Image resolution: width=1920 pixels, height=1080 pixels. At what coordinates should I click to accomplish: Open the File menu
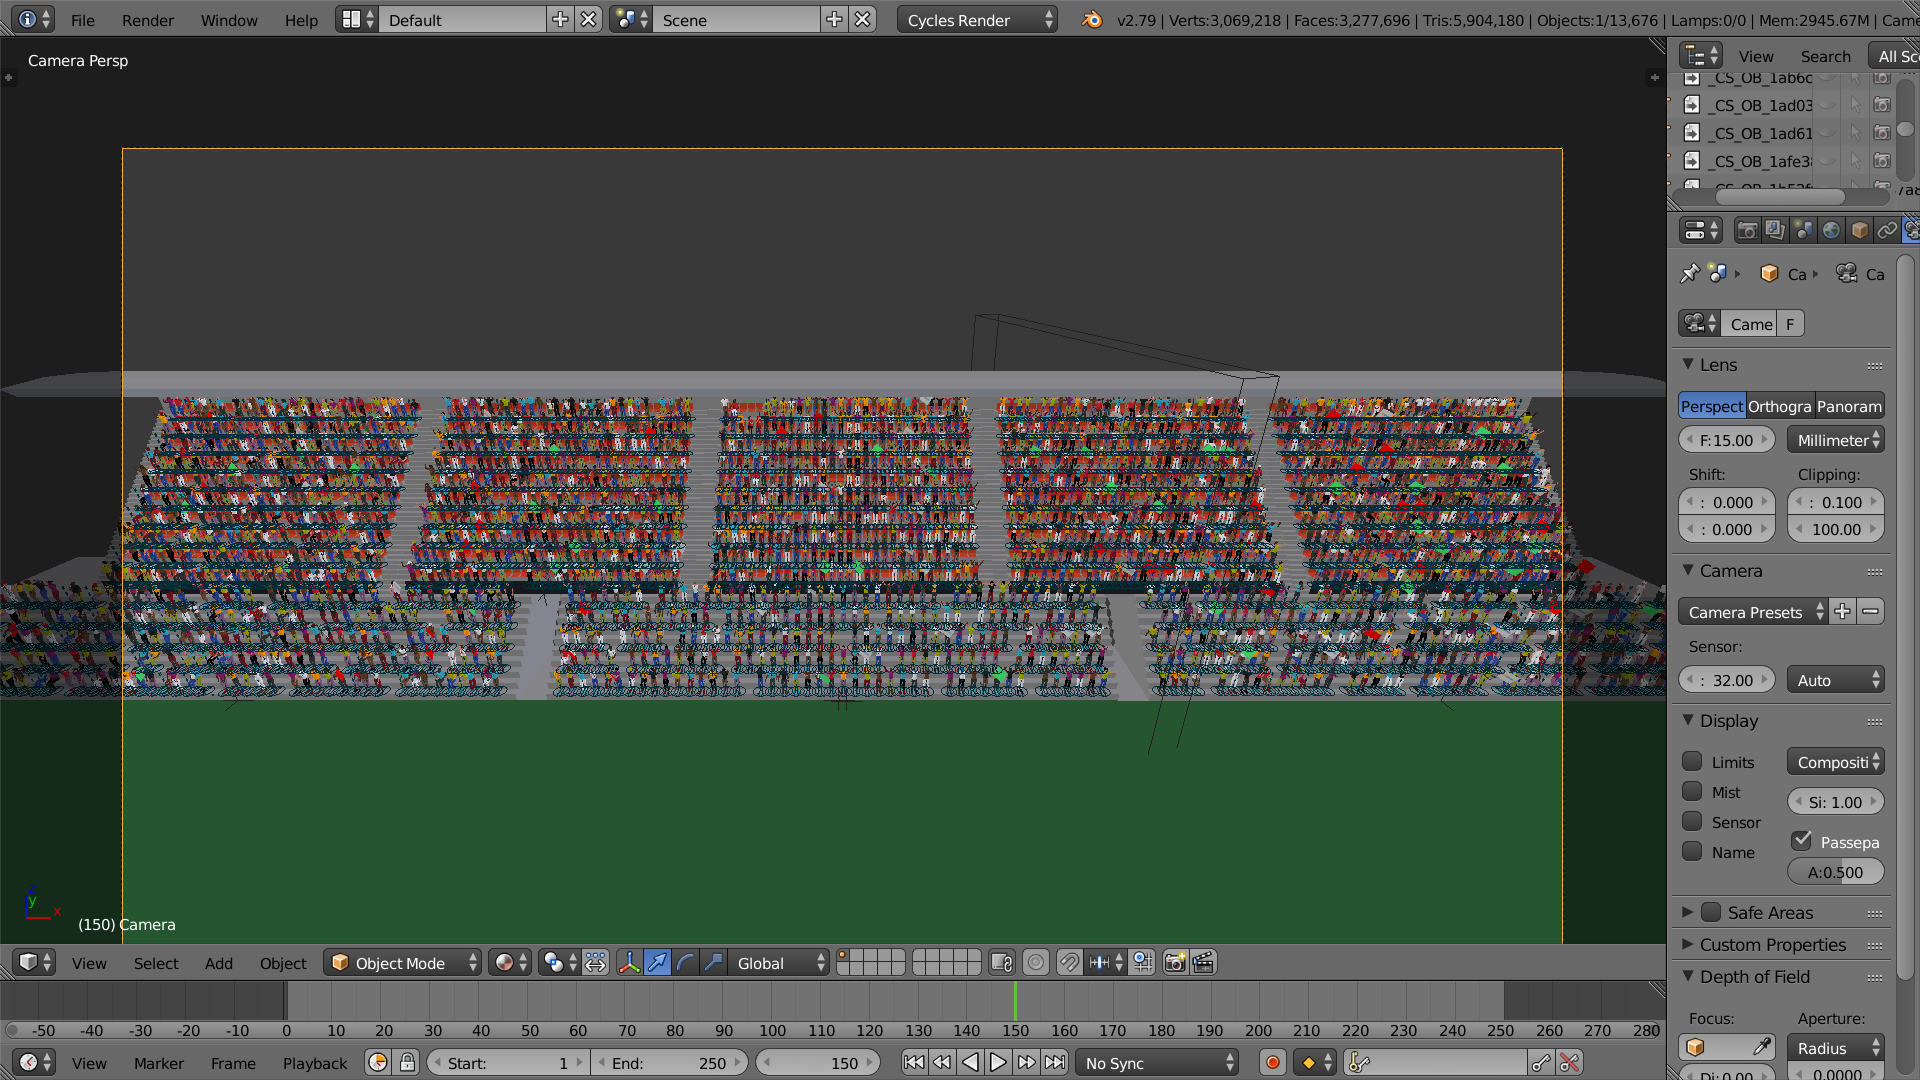(83, 20)
